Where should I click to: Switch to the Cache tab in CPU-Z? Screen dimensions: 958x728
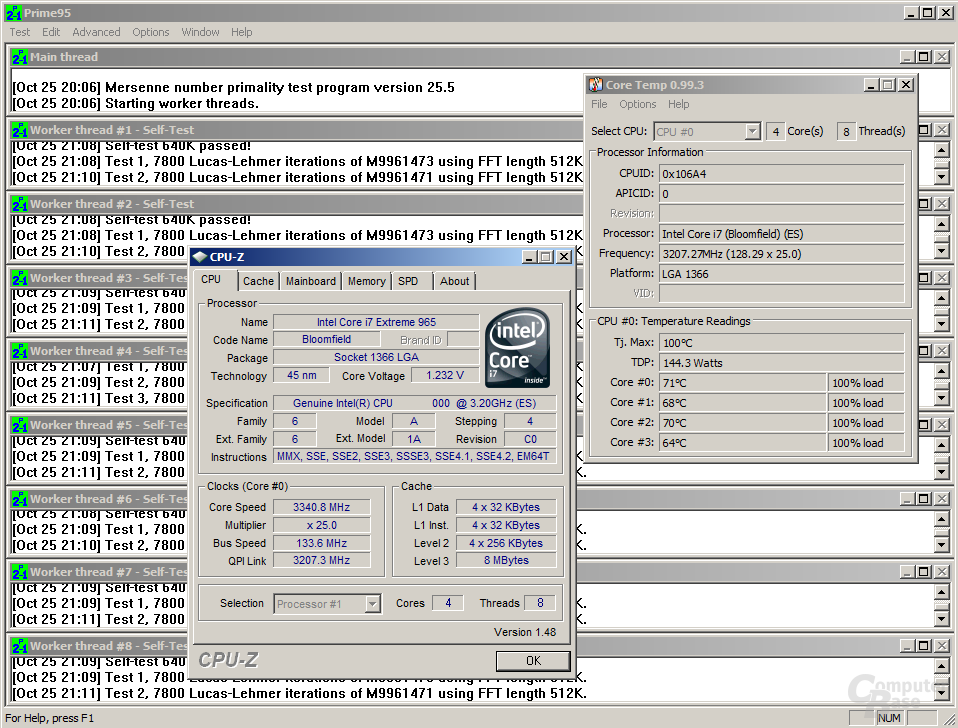click(258, 281)
